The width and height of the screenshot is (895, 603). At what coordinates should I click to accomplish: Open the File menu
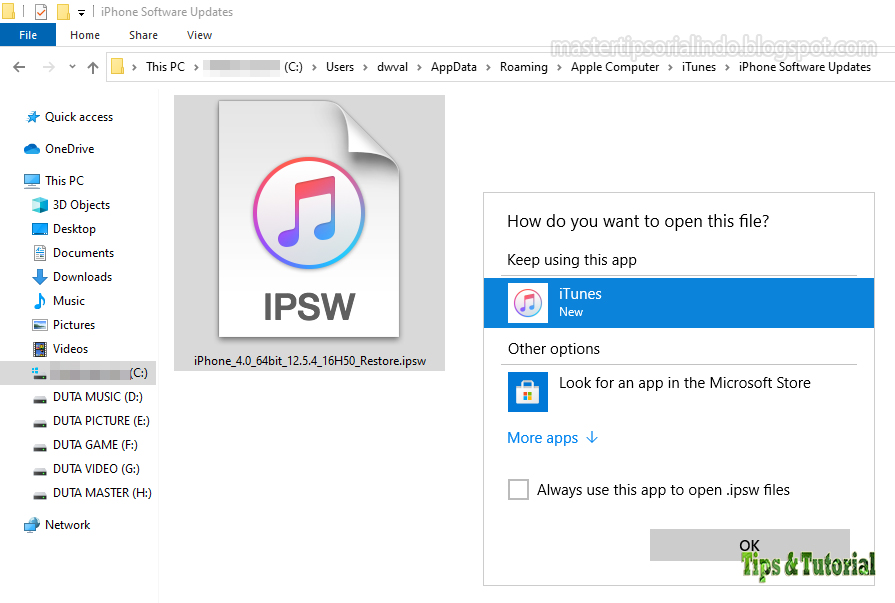(x=28, y=34)
